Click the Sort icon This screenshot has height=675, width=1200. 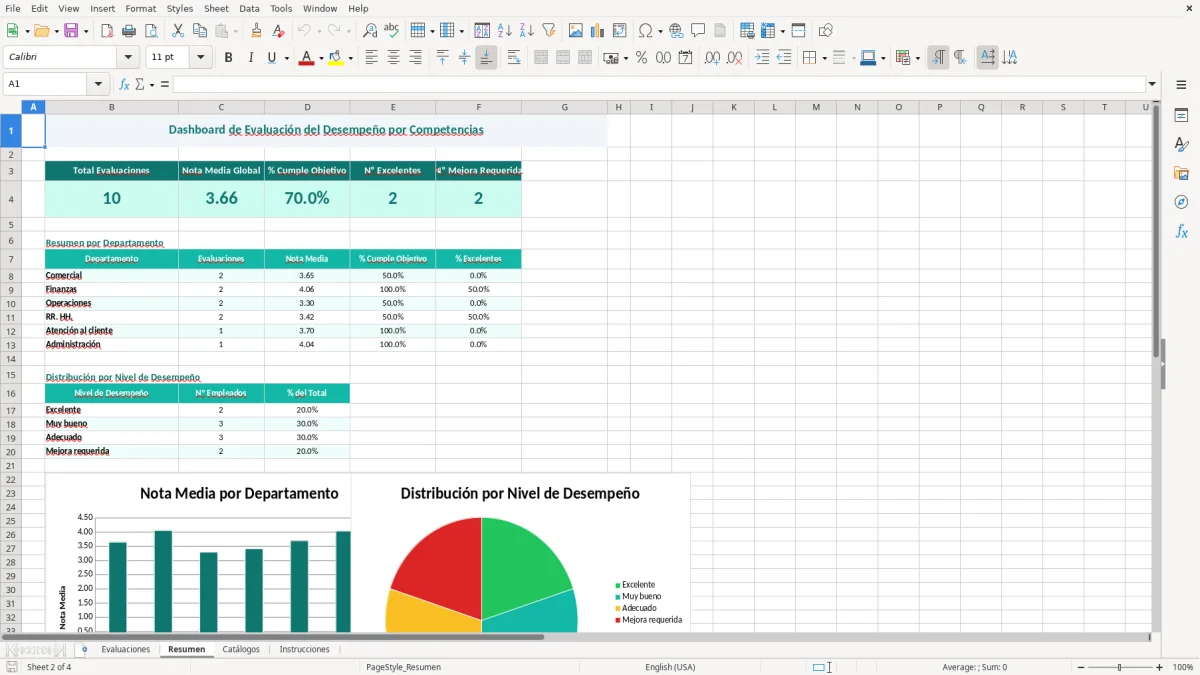(482, 31)
